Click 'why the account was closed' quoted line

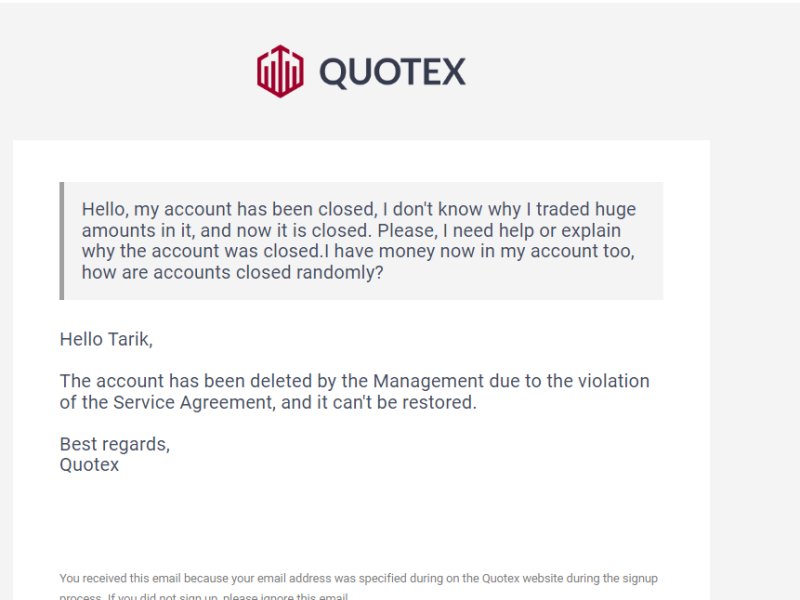pos(201,252)
